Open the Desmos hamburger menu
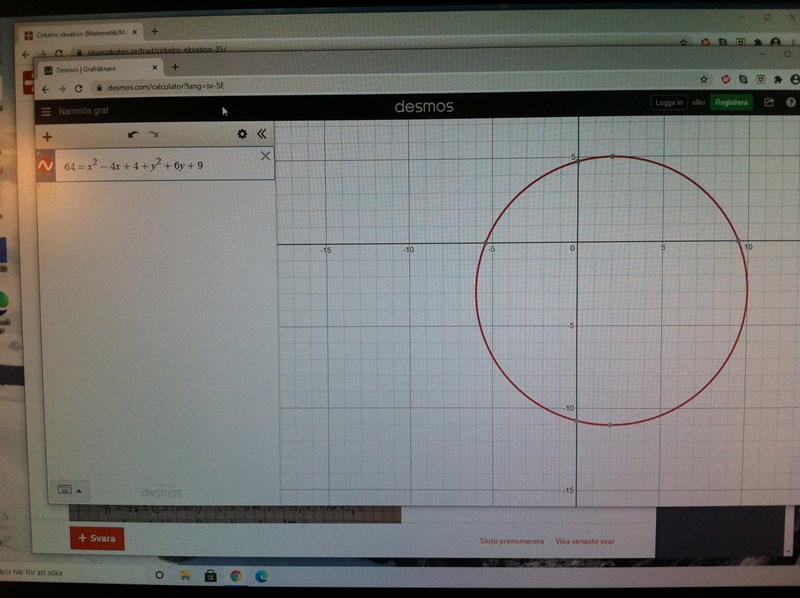 point(46,111)
